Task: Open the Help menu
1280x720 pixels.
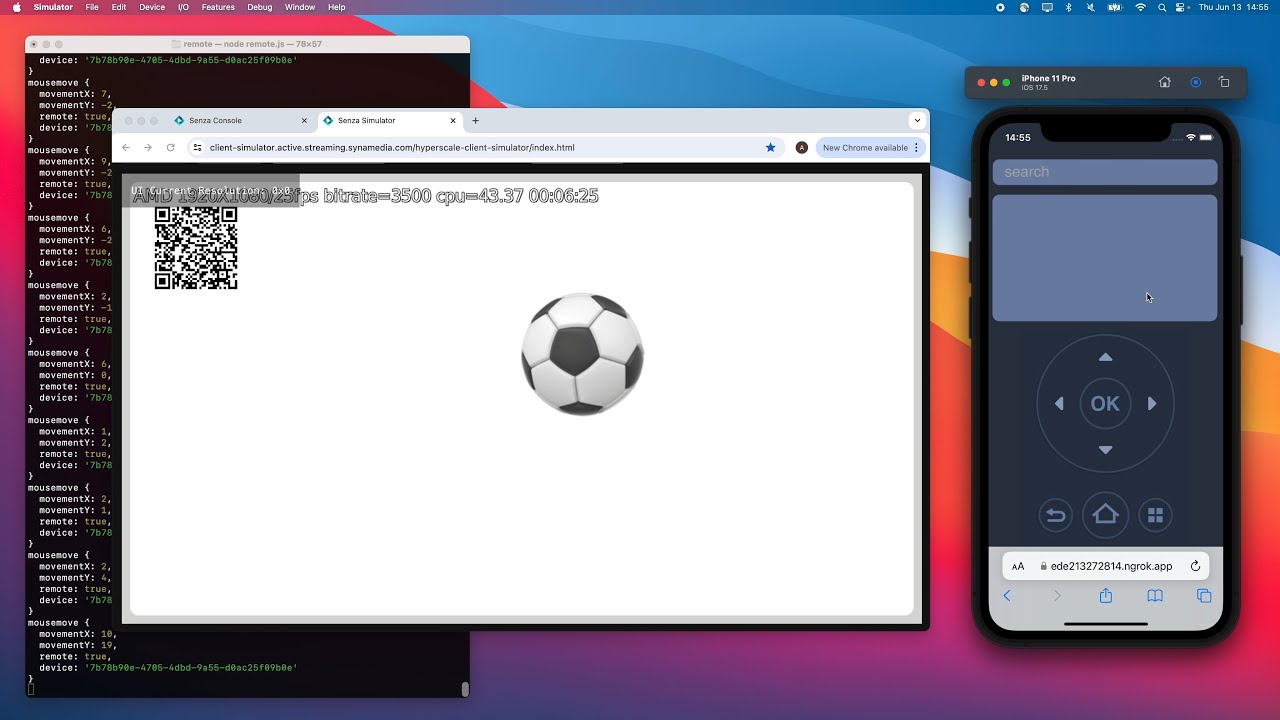Action: pos(337,7)
